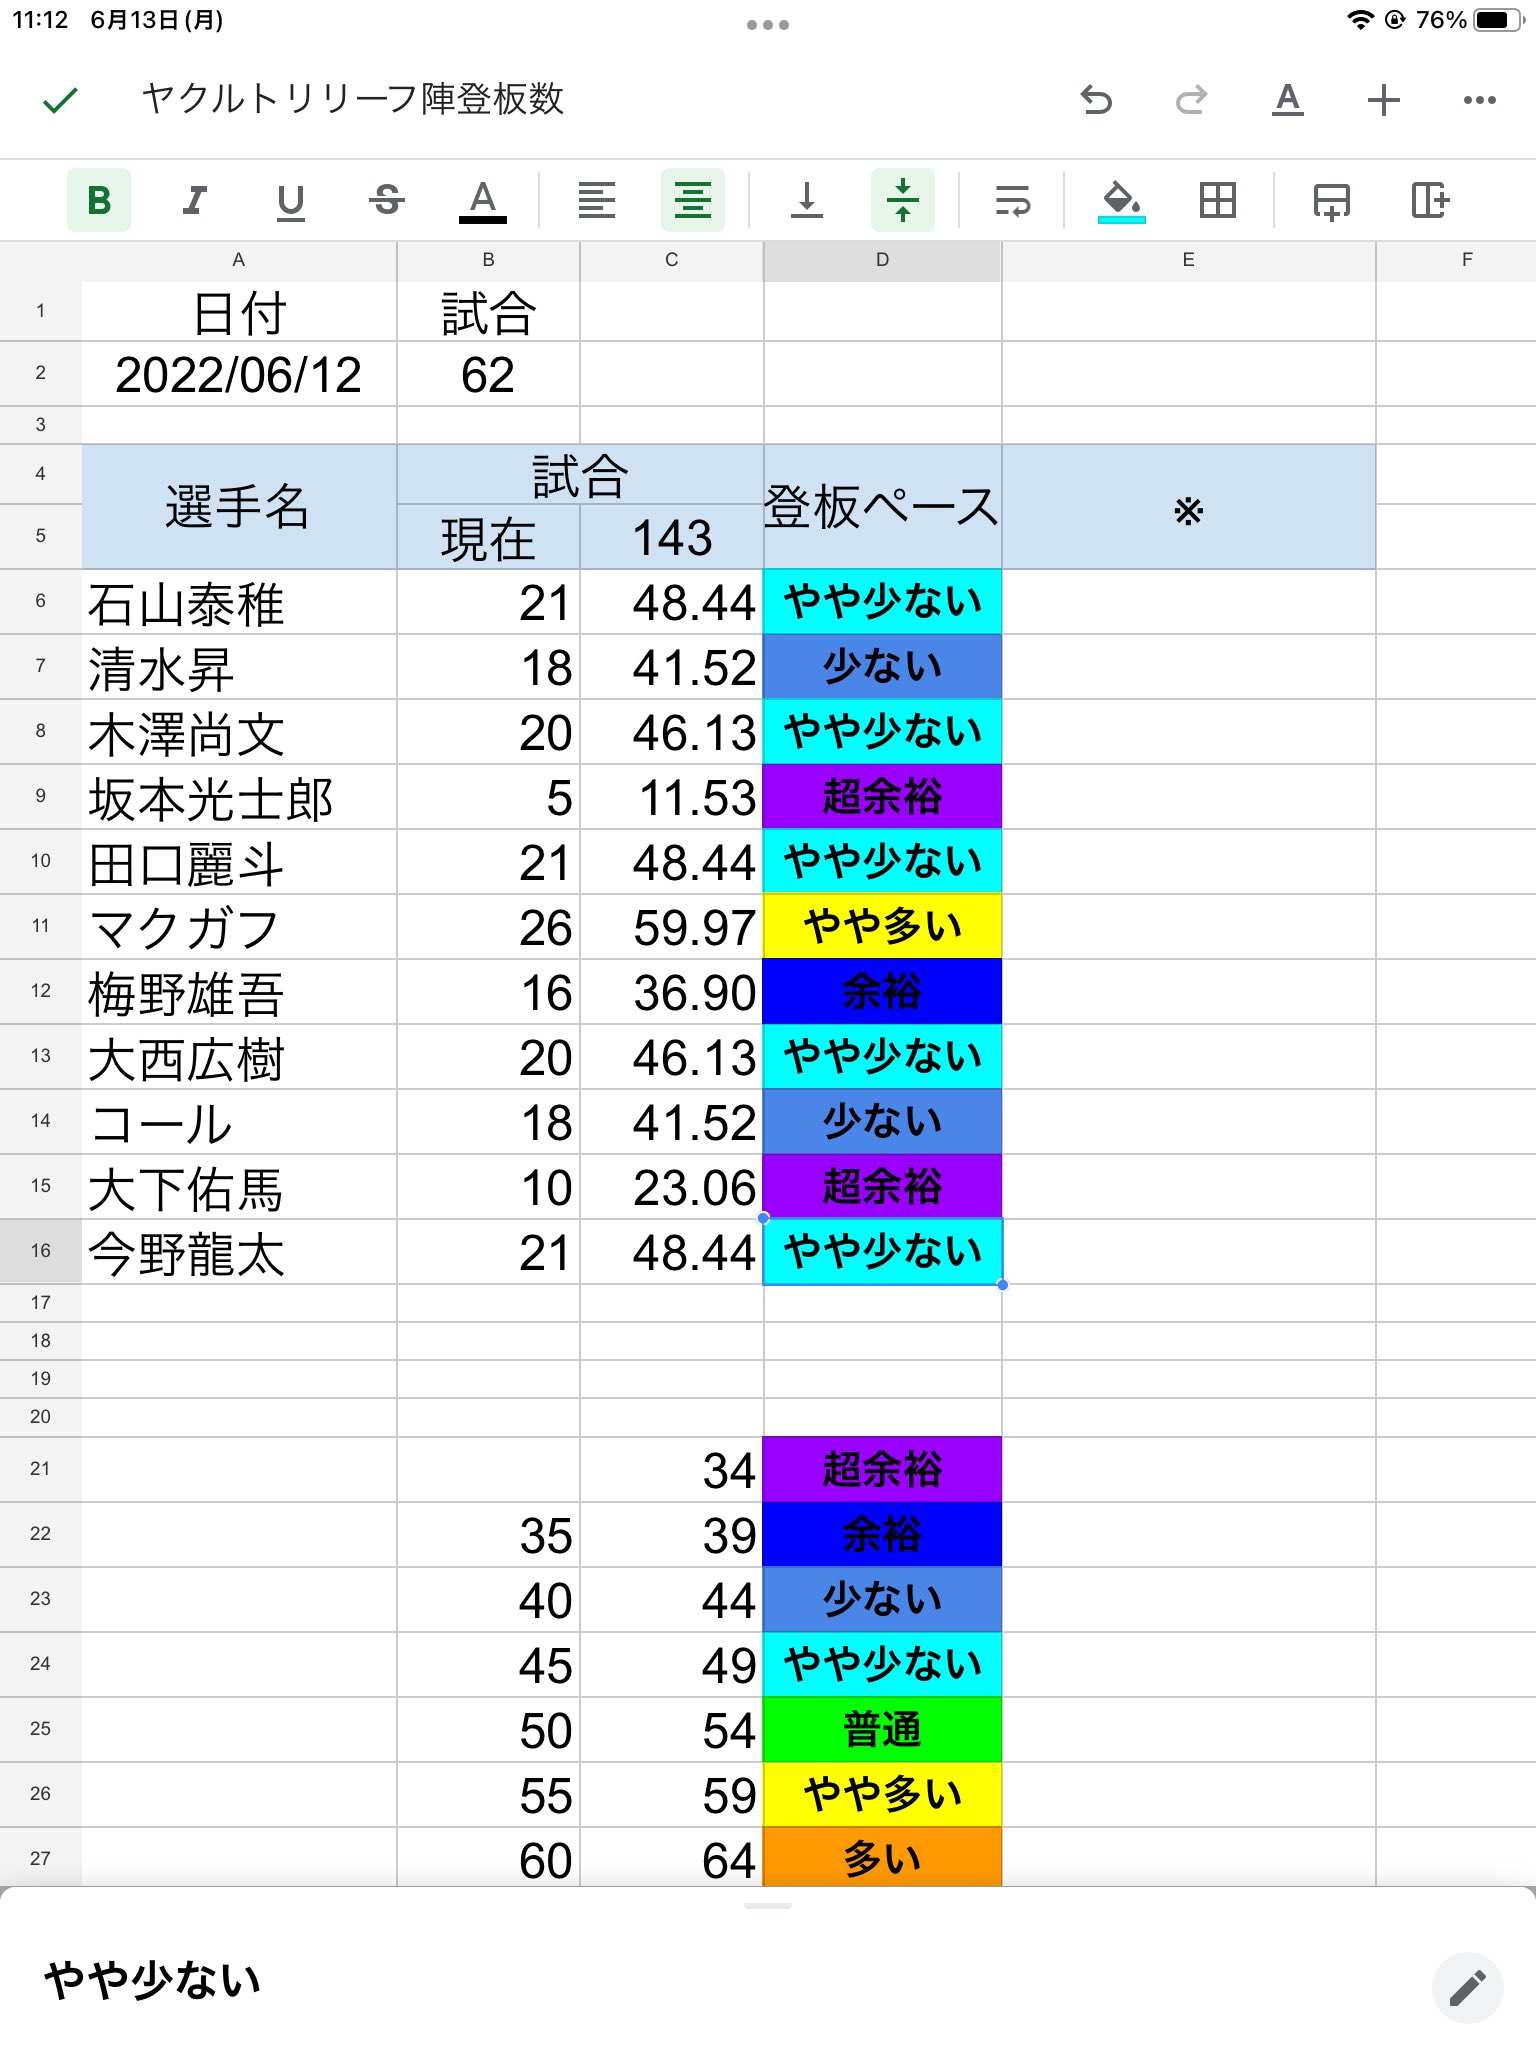This screenshot has width=1536, height=2048.
Task: Select player cell 坂本光士郎
Action: [239, 797]
